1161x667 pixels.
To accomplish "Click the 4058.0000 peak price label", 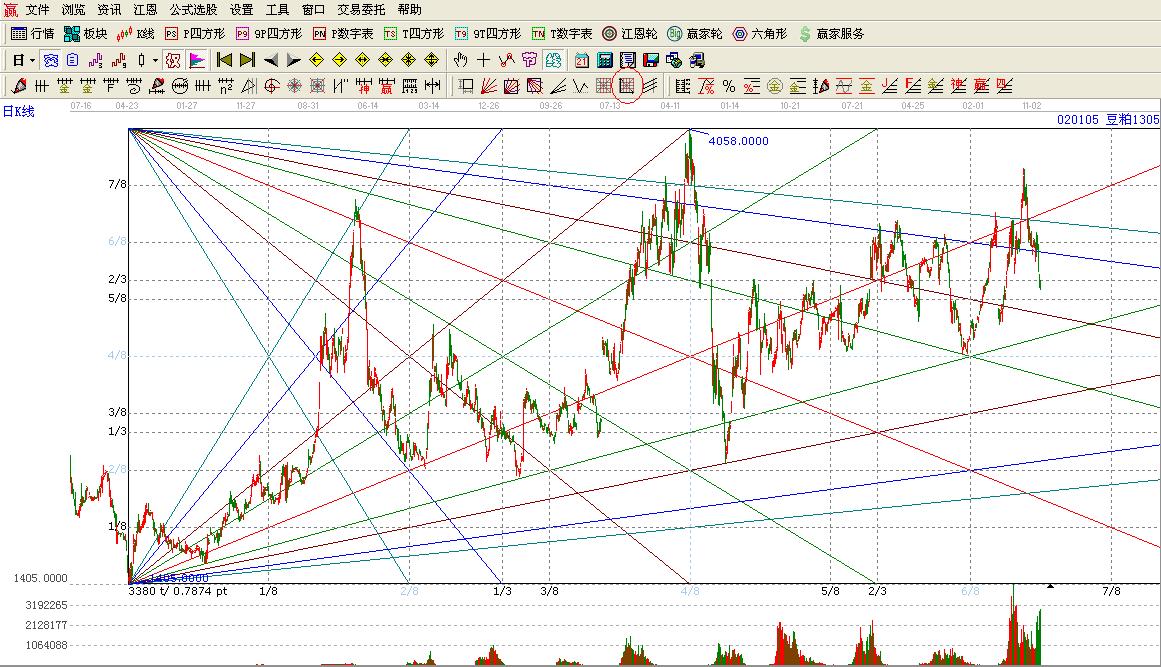I will pos(738,141).
